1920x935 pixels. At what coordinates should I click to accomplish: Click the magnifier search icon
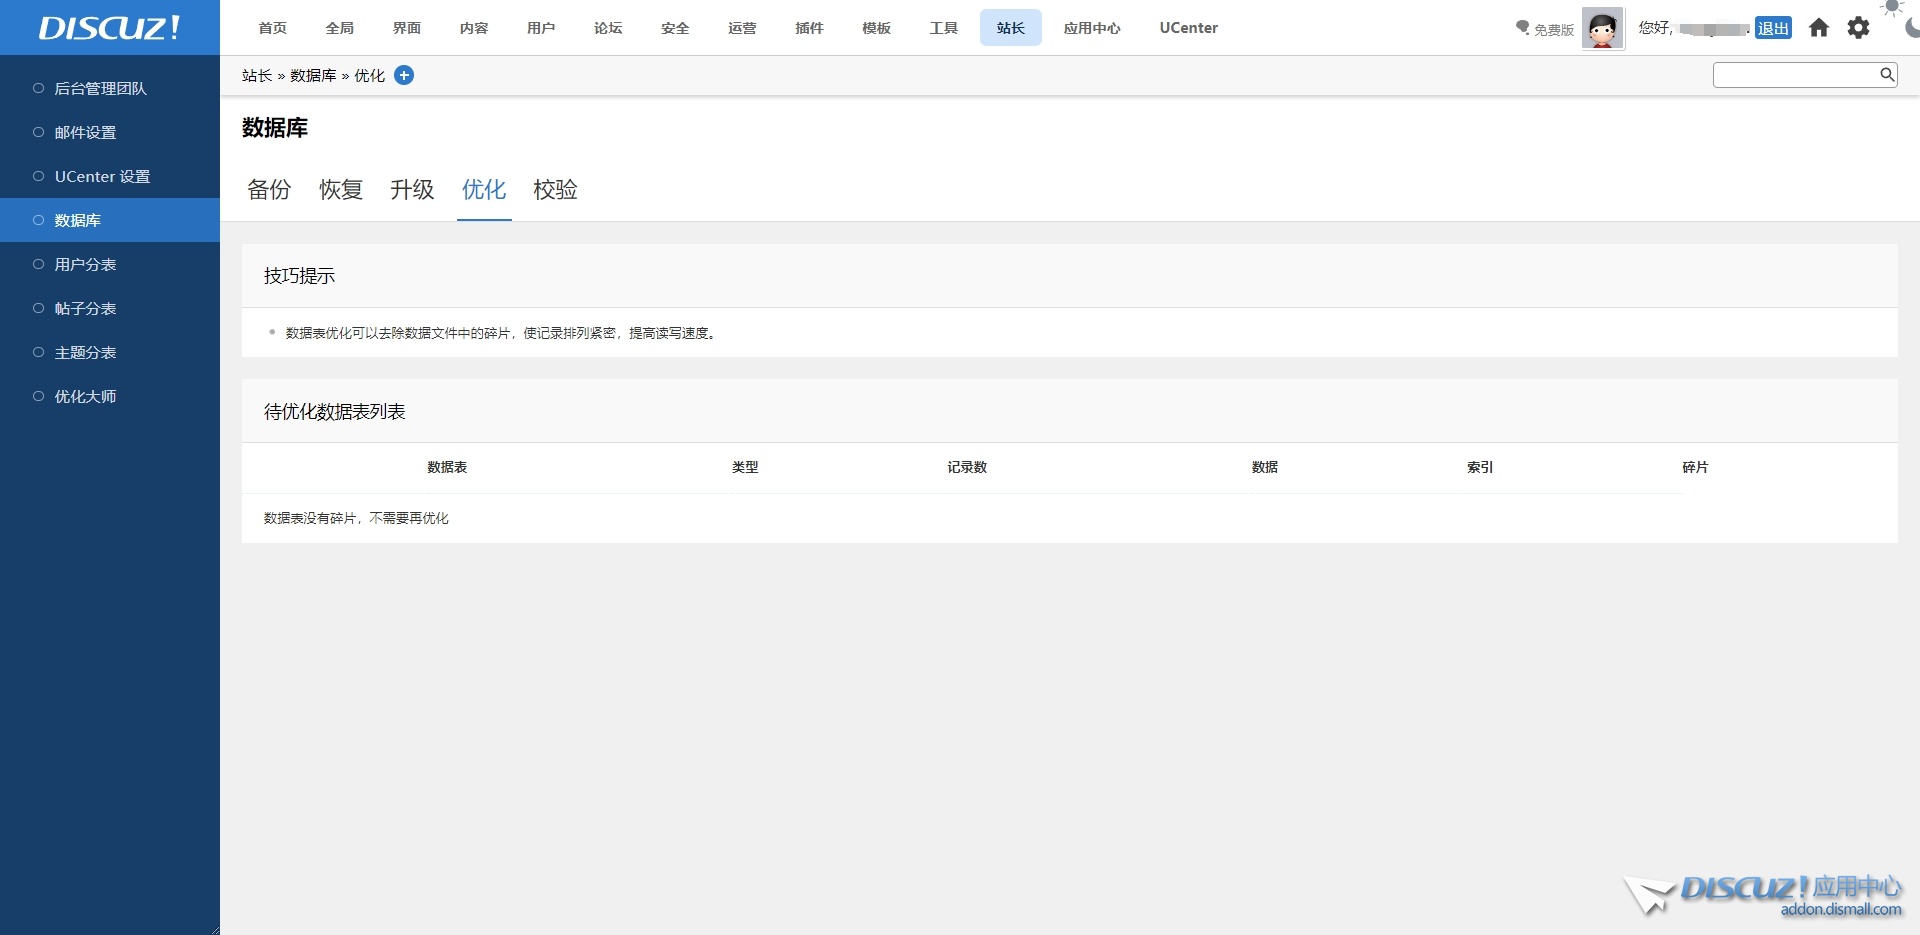tap(1886, 74)
